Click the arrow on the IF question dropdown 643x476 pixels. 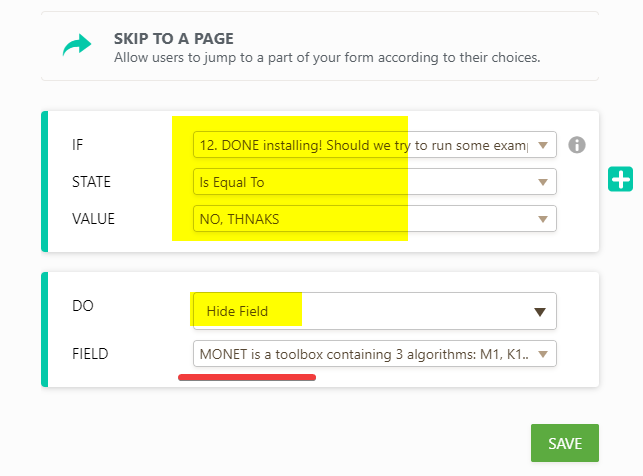tap(542, 146)
